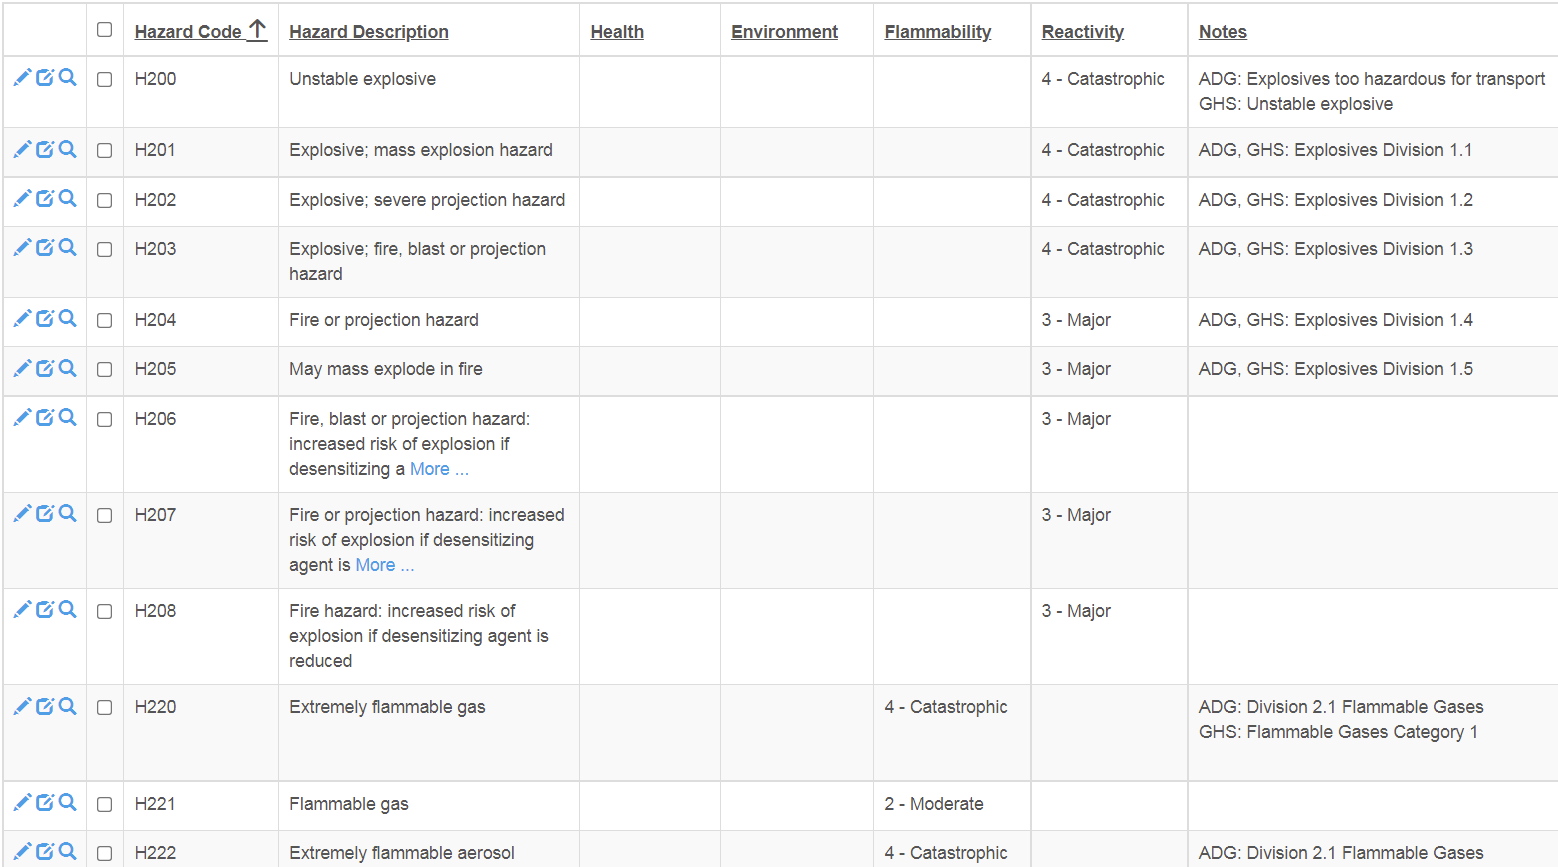Sort by the Flammability column header
The image size is (1558, 867).
[937, 32]
